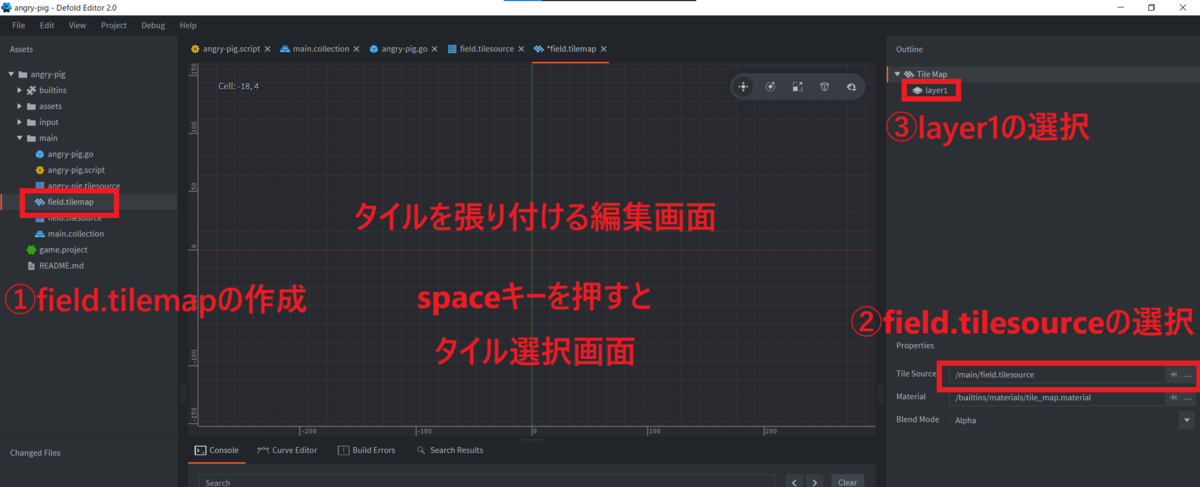
Task: Close the field.tilemap tab
Action: pos(603,49)
